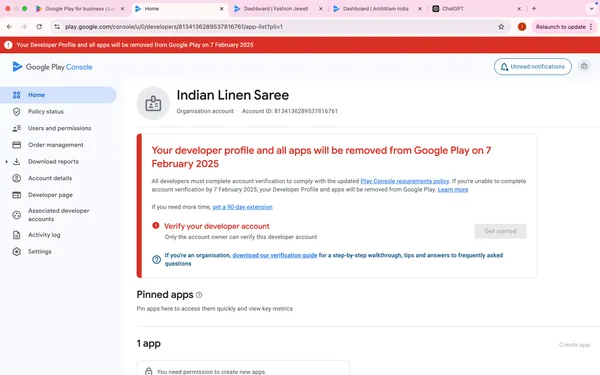Click the Order management card icon

[x=16, y=145]
